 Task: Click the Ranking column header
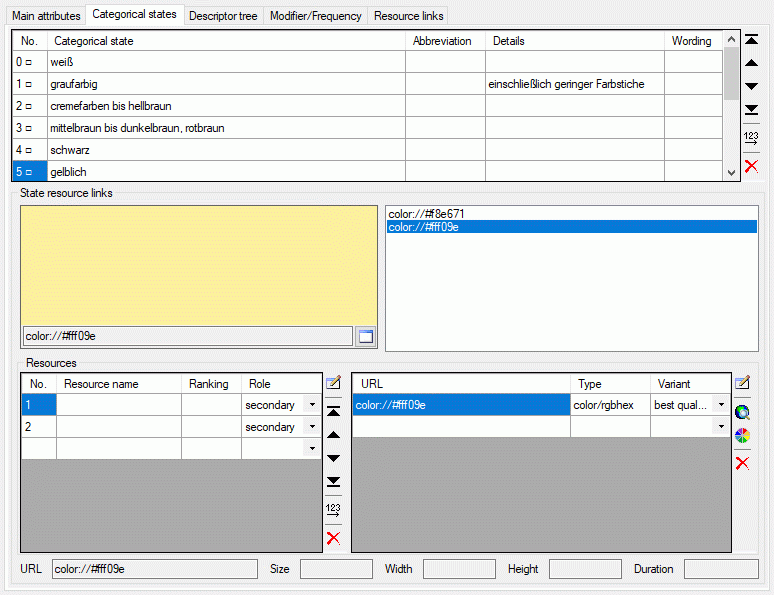(x=211, y=384)
